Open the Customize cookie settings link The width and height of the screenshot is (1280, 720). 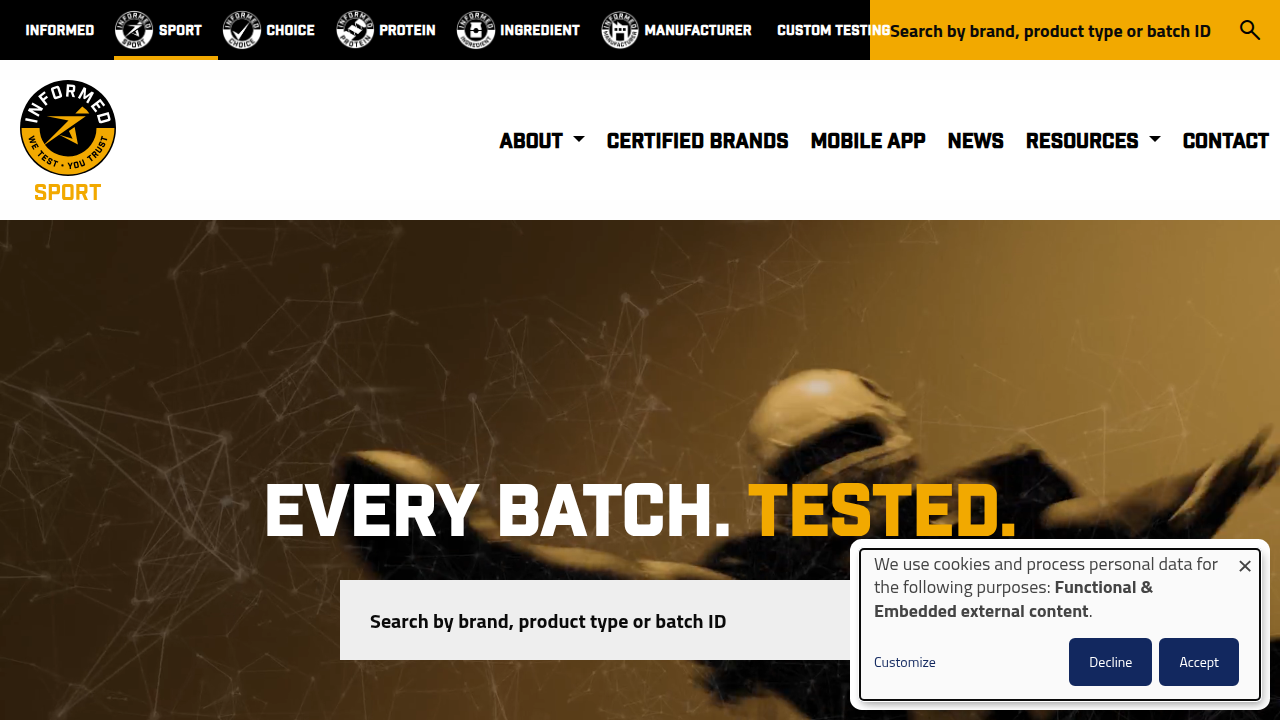(x=905, y=662)
